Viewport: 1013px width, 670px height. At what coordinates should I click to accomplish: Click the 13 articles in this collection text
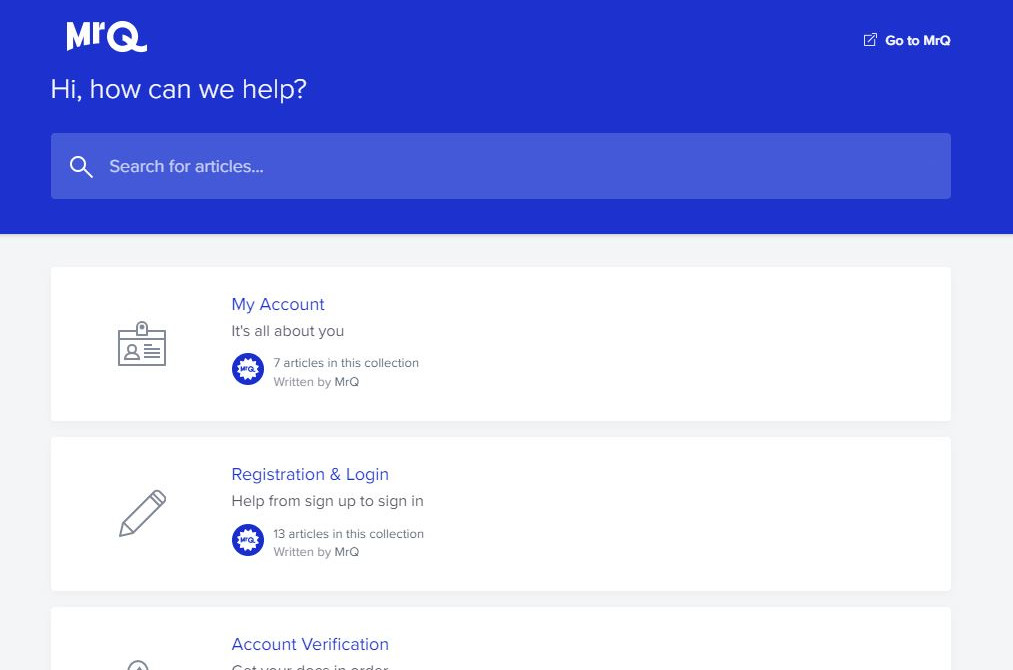[349, 534]
